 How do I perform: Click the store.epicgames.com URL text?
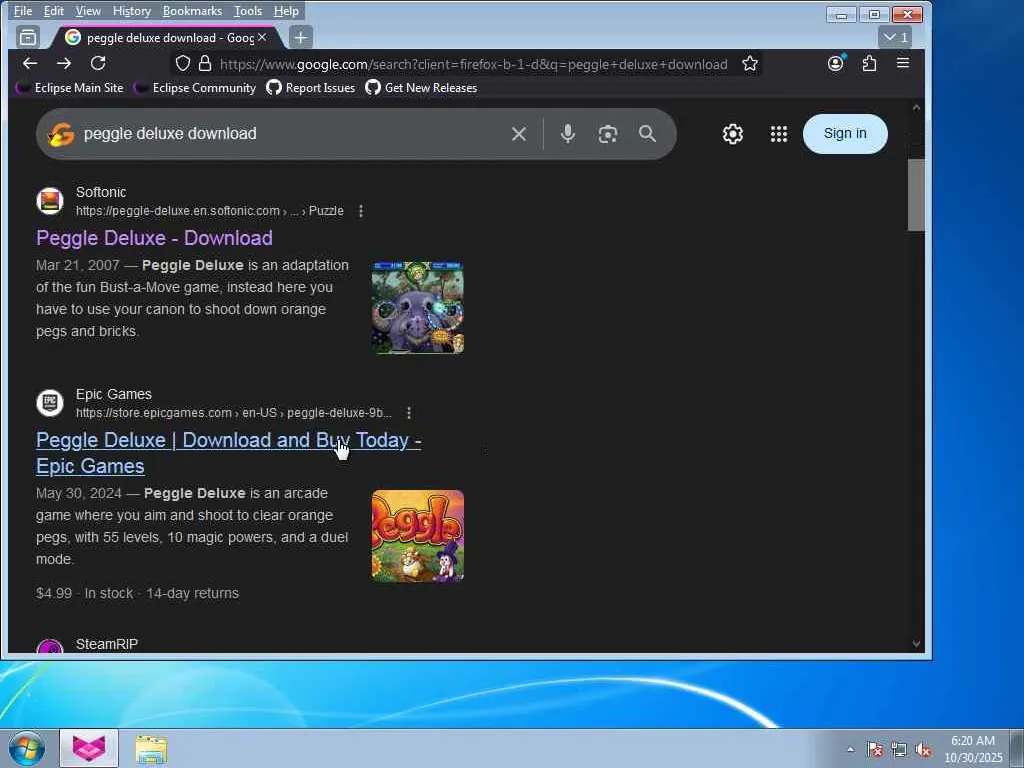click(234, 413)
